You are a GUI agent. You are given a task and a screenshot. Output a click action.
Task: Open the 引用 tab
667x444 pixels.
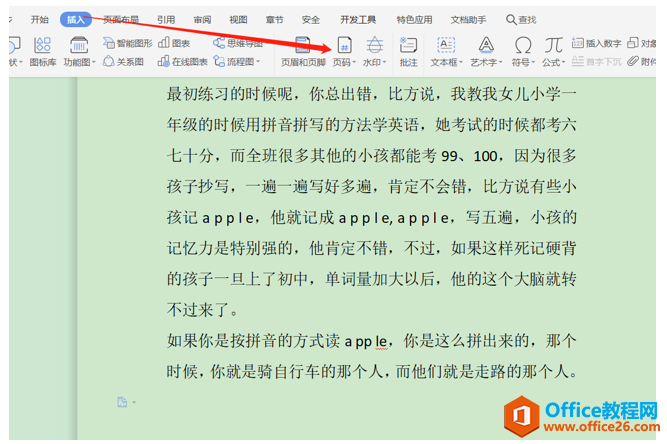point(166,20)
